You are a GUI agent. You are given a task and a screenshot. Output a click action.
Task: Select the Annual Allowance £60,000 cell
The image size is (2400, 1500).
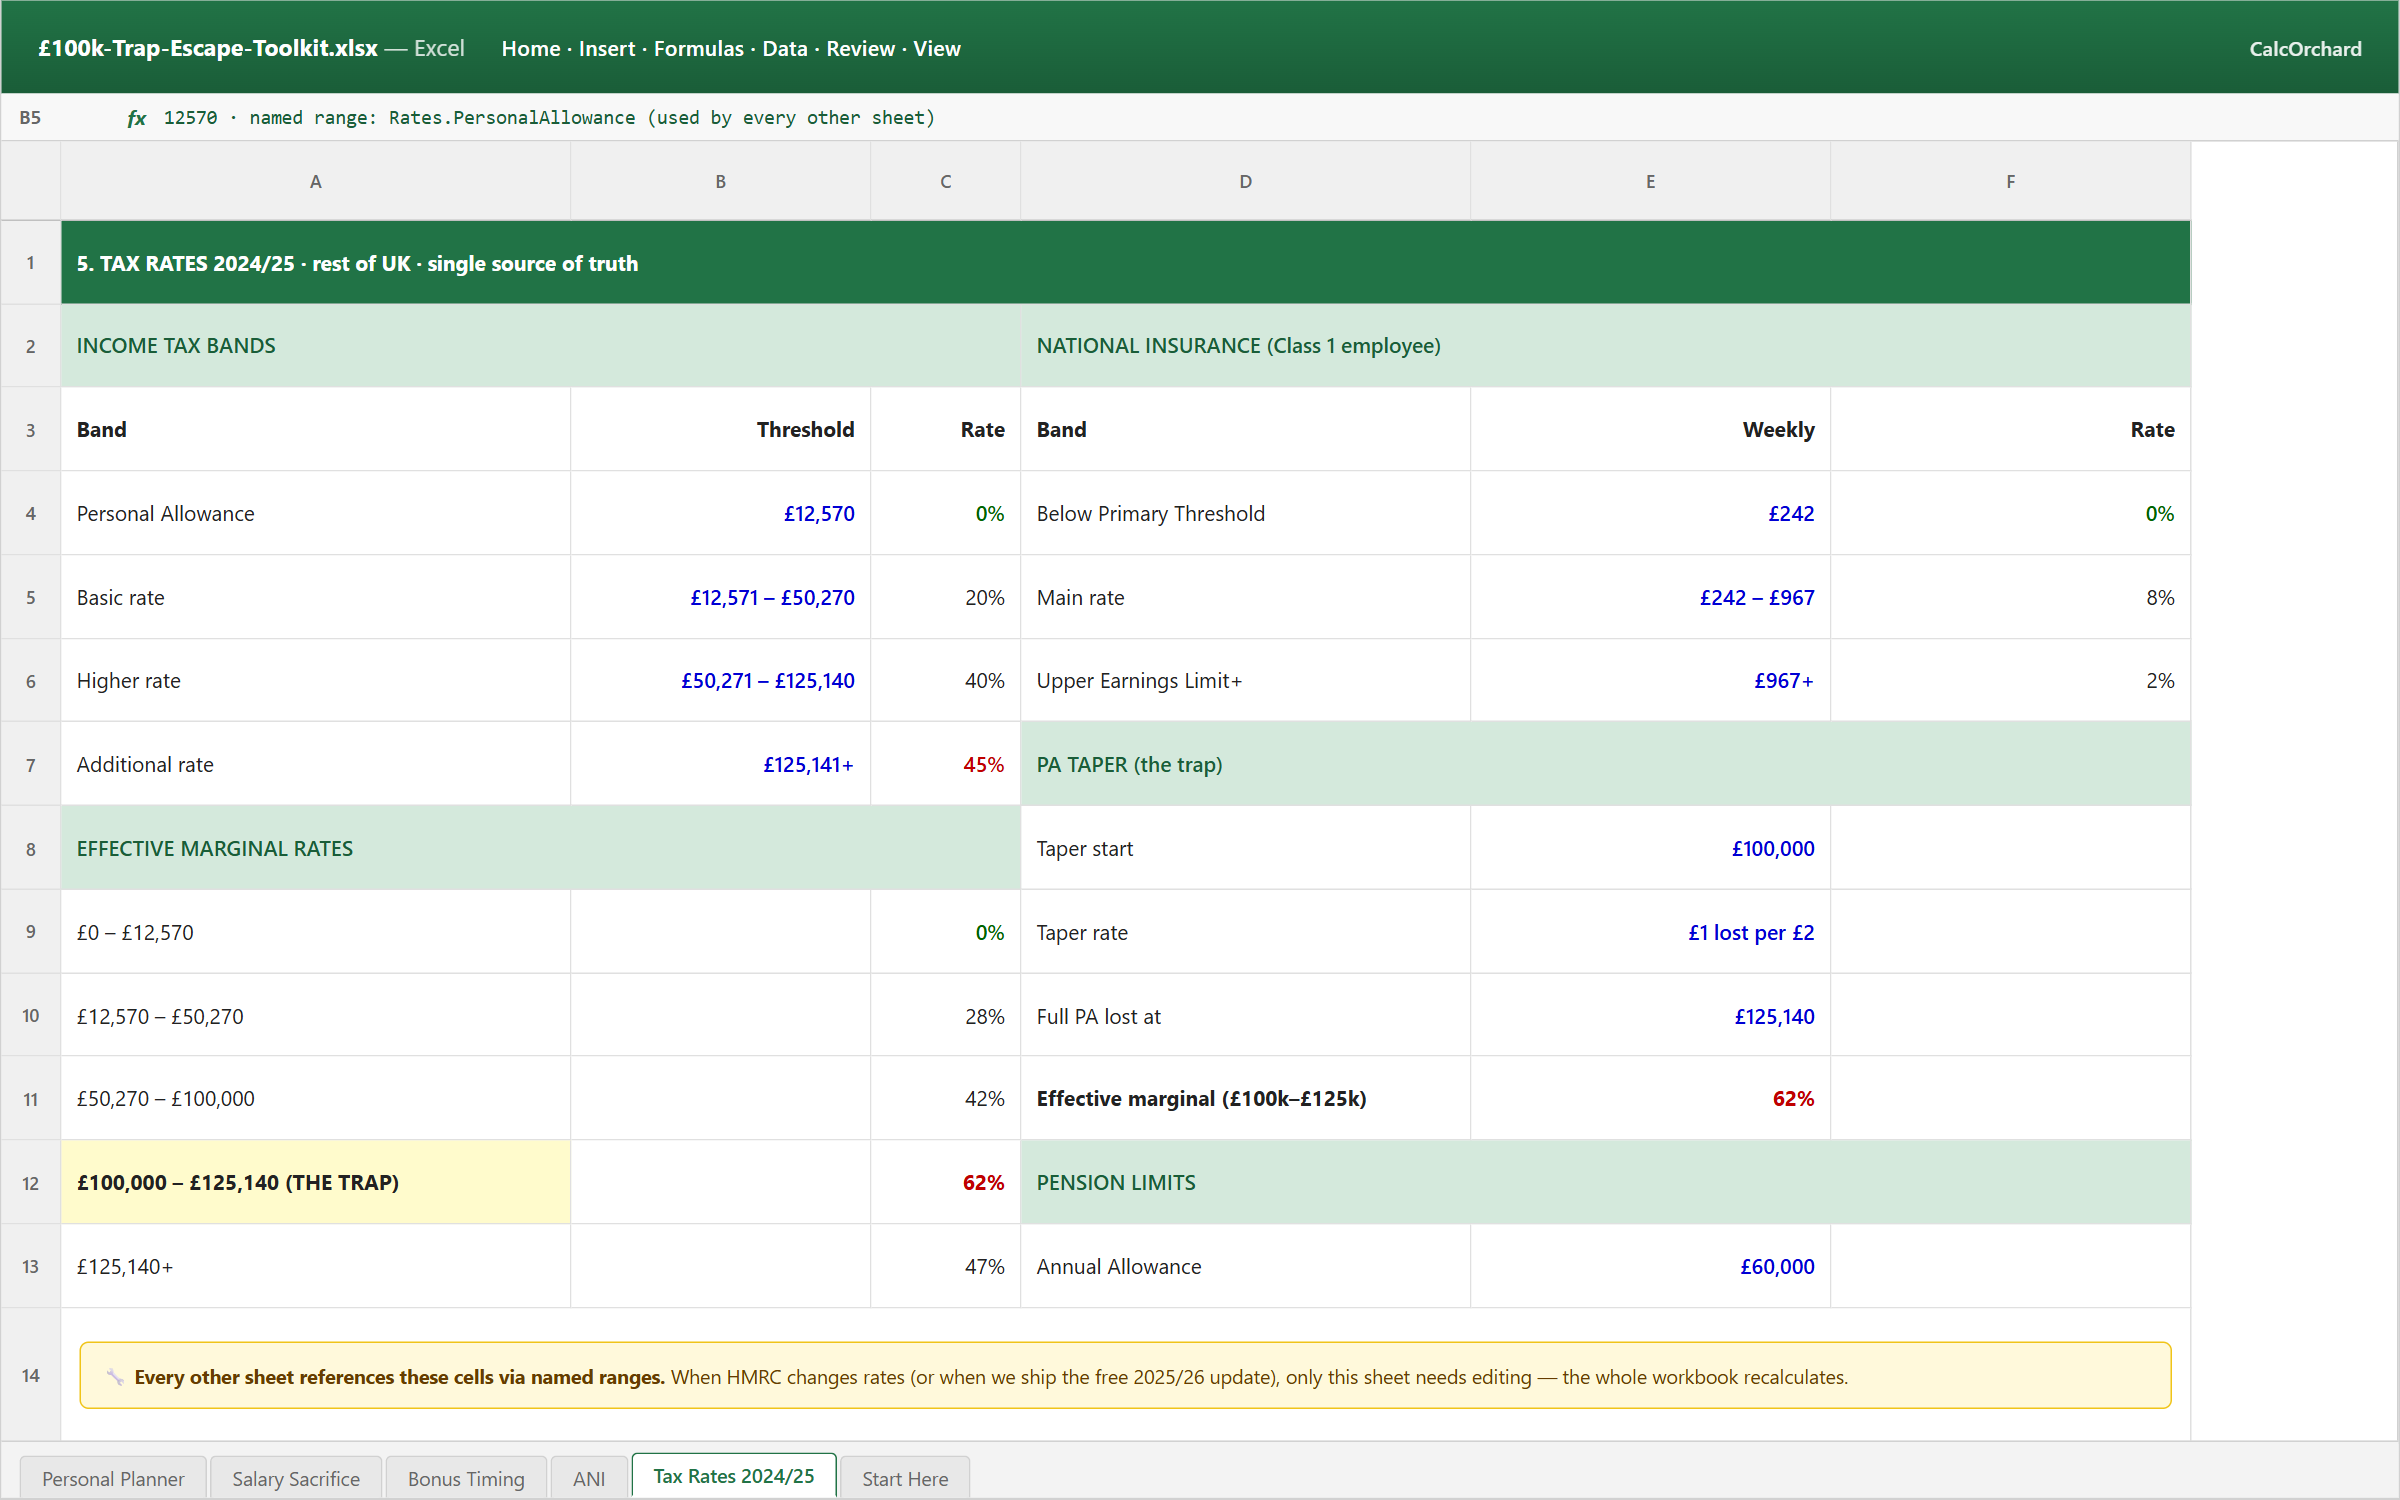[1650, 1267]
